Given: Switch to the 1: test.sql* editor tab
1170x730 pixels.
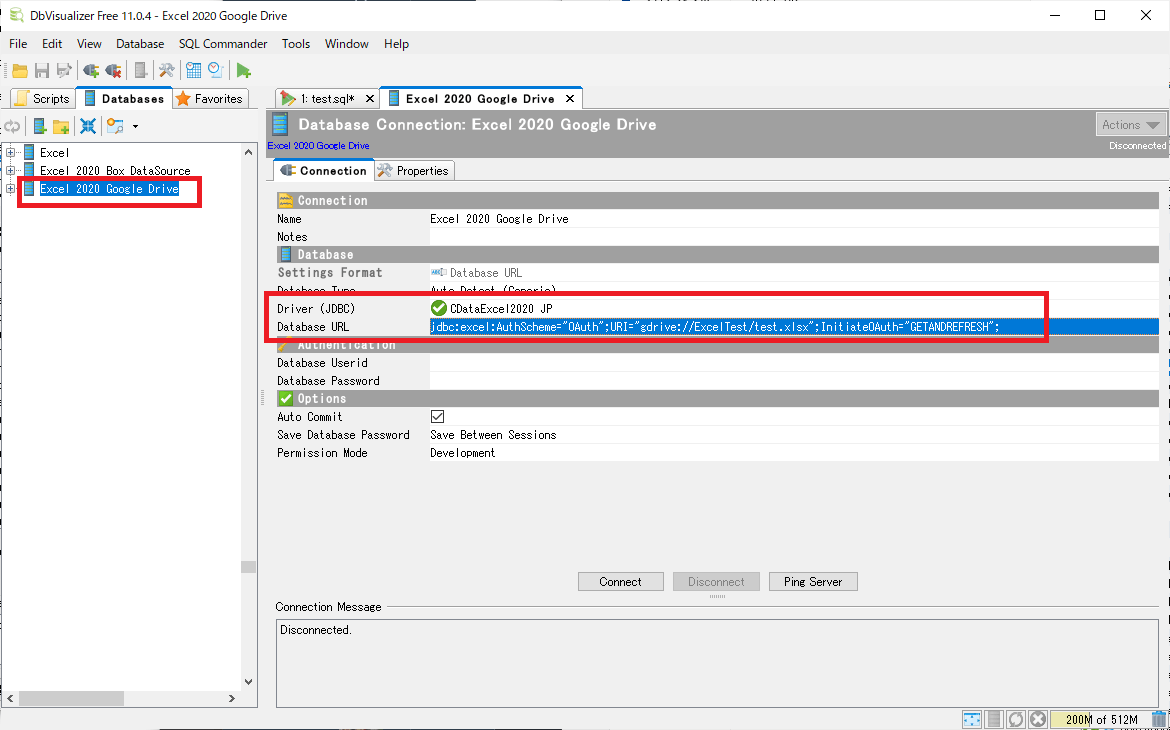Looking at the screenshot, I should pyautogui.click(x=327, y=99).
